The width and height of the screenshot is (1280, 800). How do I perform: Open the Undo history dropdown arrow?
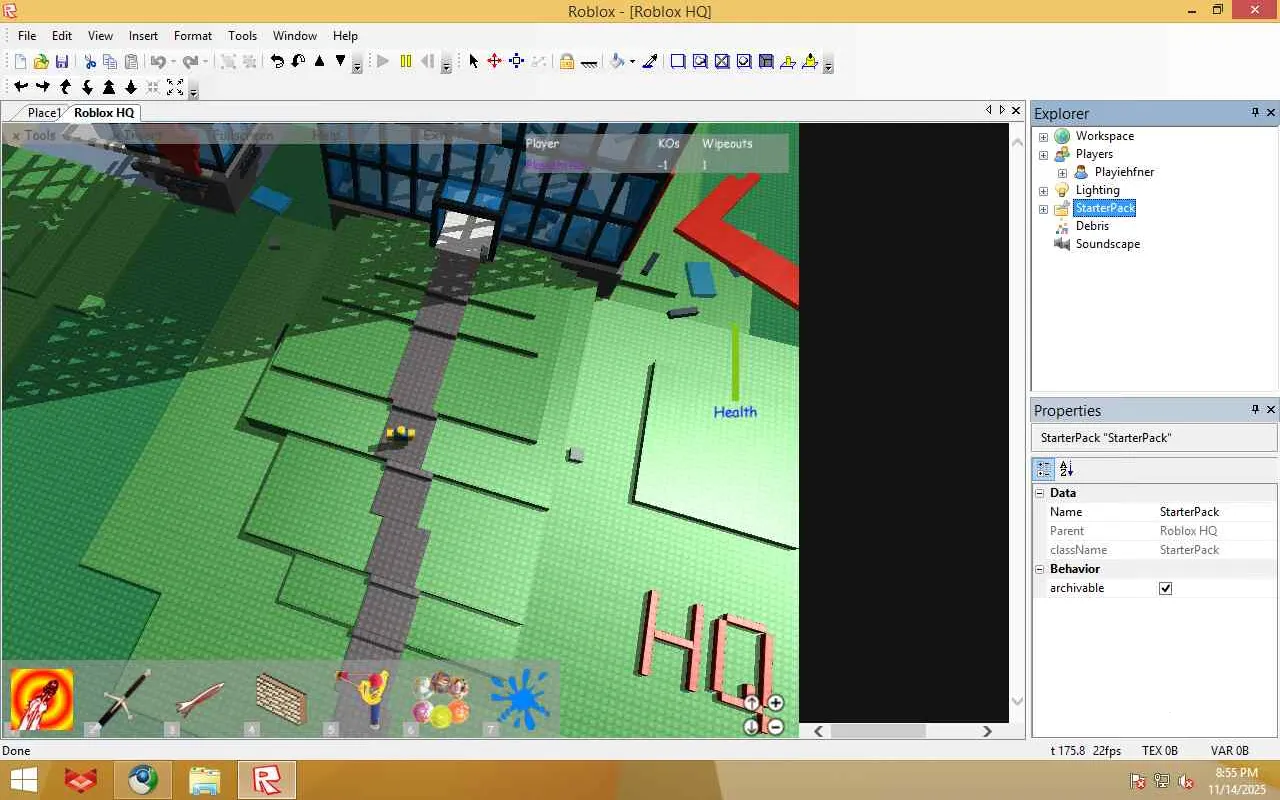tap(173, 62)
